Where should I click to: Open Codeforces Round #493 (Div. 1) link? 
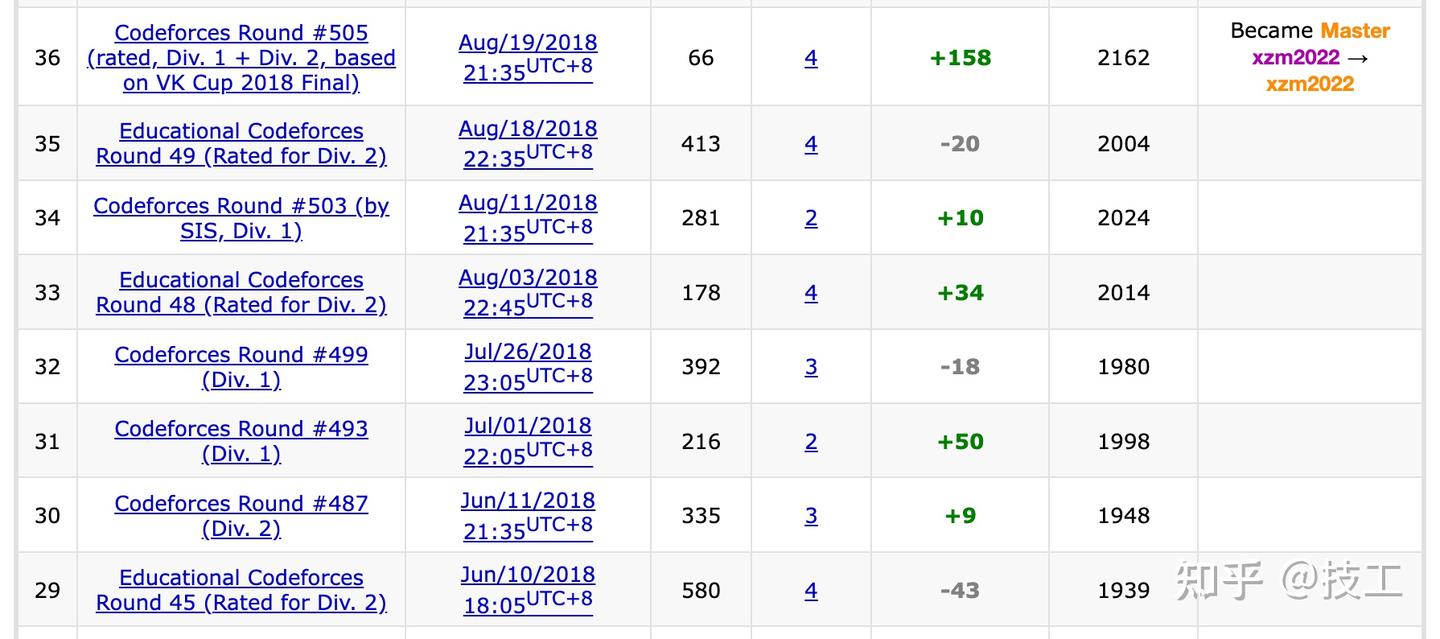coord(241,441)
